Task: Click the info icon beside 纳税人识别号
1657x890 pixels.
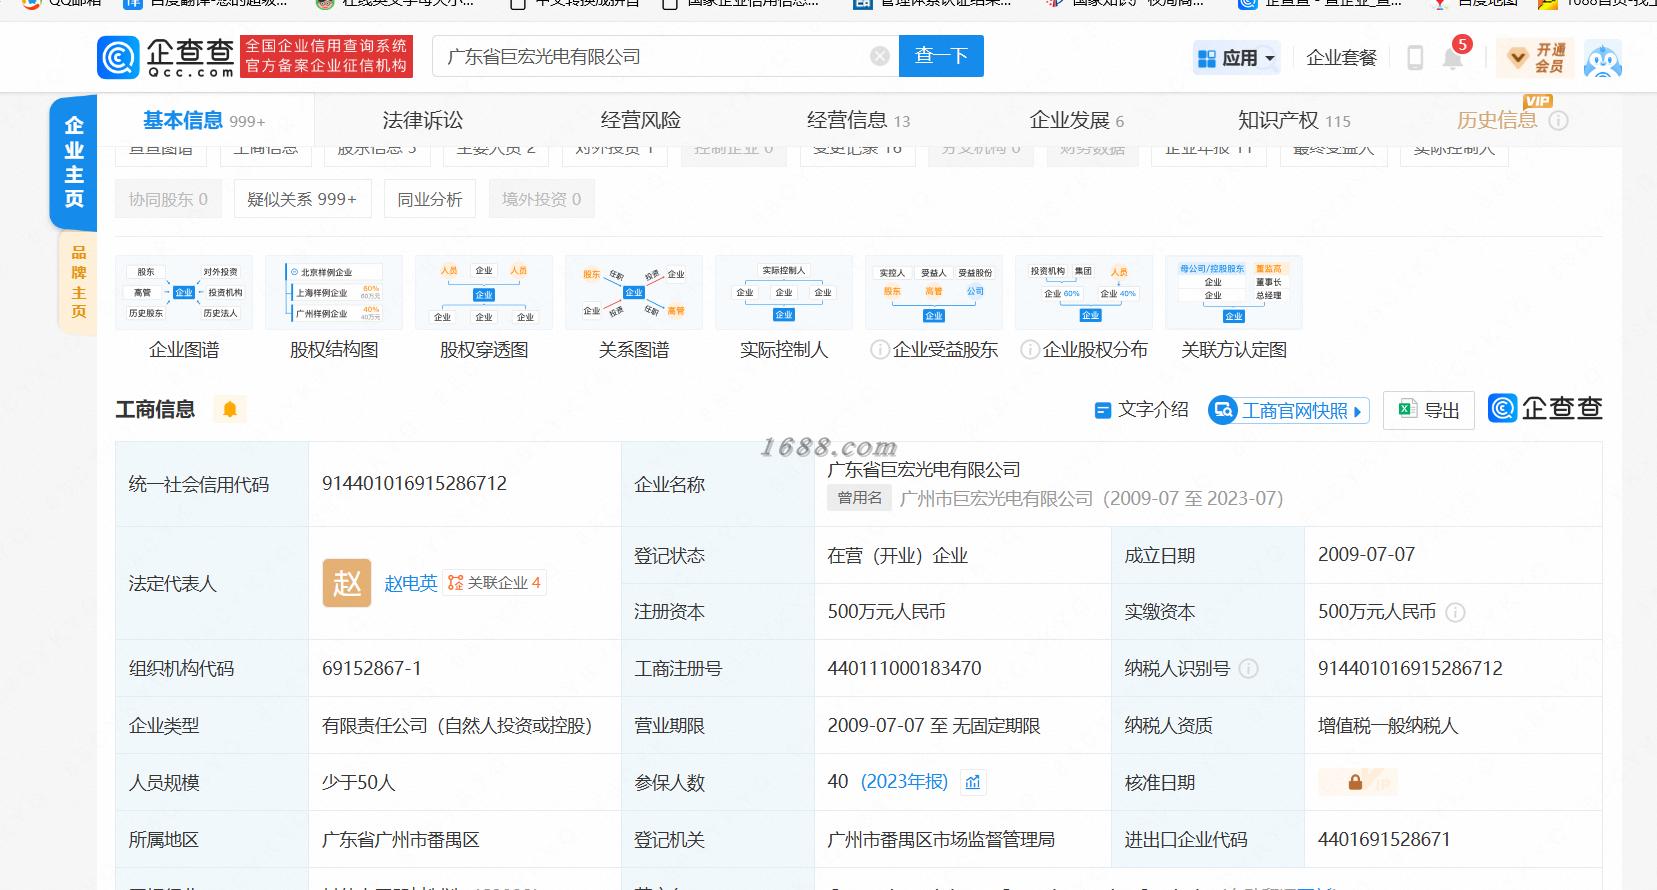Action: (x=1249, y=669)
